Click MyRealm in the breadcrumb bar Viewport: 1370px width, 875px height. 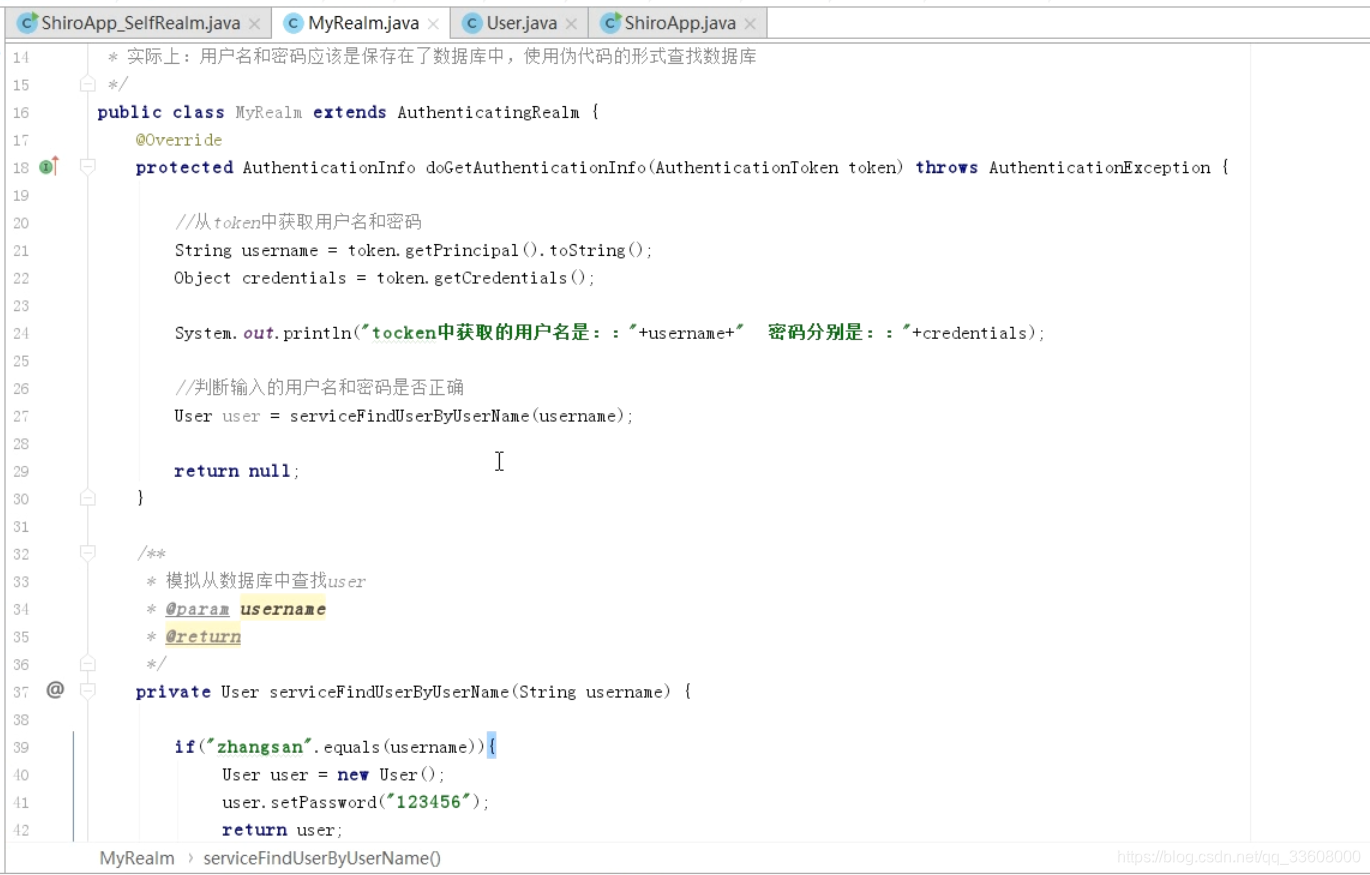click(137, 858)
